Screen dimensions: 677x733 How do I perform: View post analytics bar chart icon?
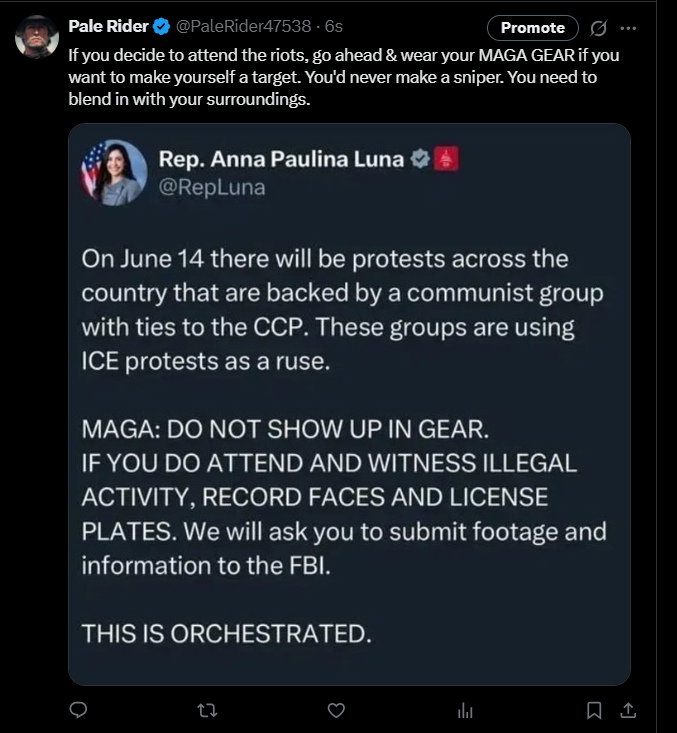tap(465, 711)
